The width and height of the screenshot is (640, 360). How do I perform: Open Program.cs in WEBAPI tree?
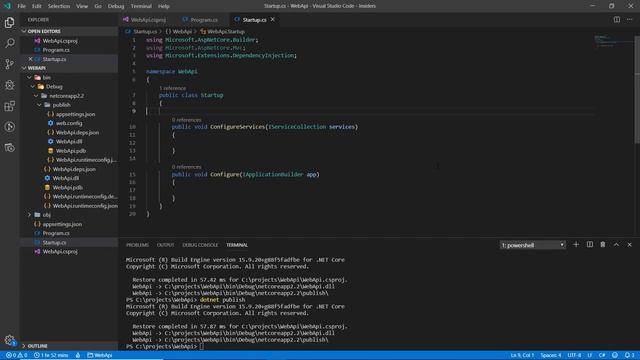56,233
